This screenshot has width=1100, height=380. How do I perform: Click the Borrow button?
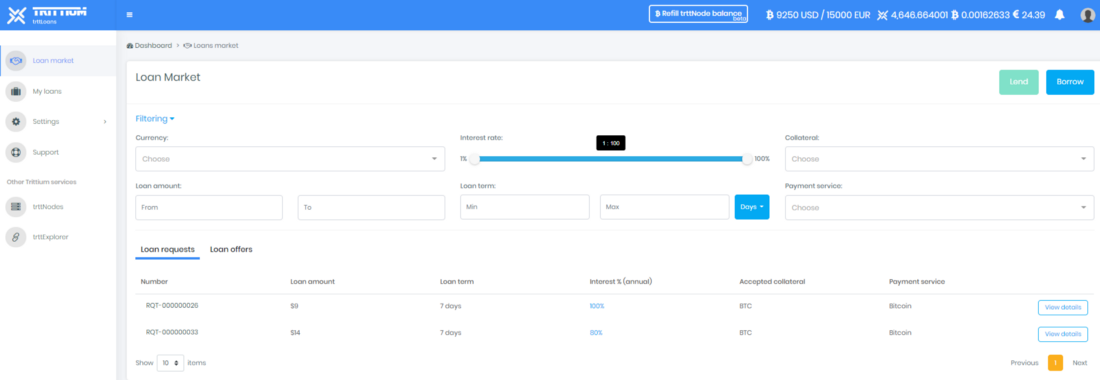tap(1070, 82)
